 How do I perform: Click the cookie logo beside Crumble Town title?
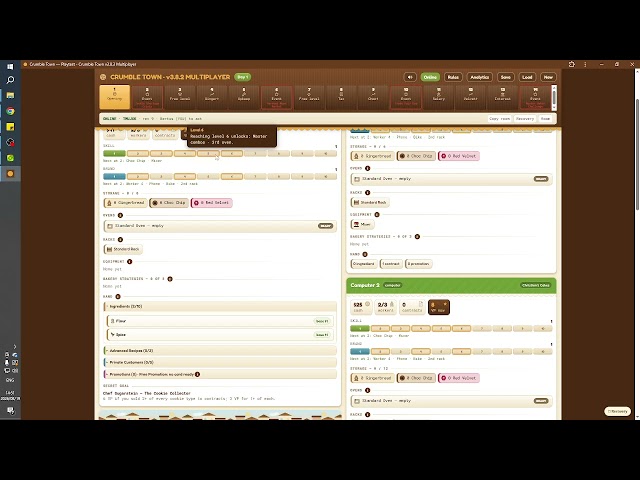[103, 77]
